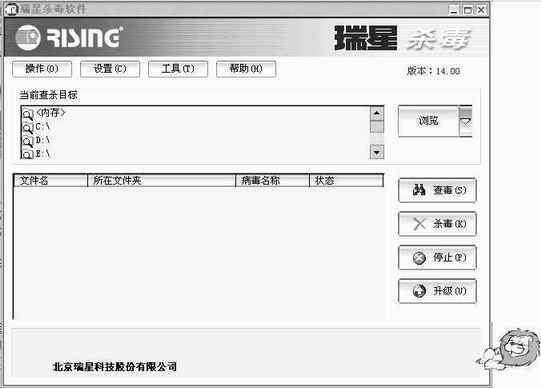
Task: Click the title bar application icon
Action: [11, 9]
